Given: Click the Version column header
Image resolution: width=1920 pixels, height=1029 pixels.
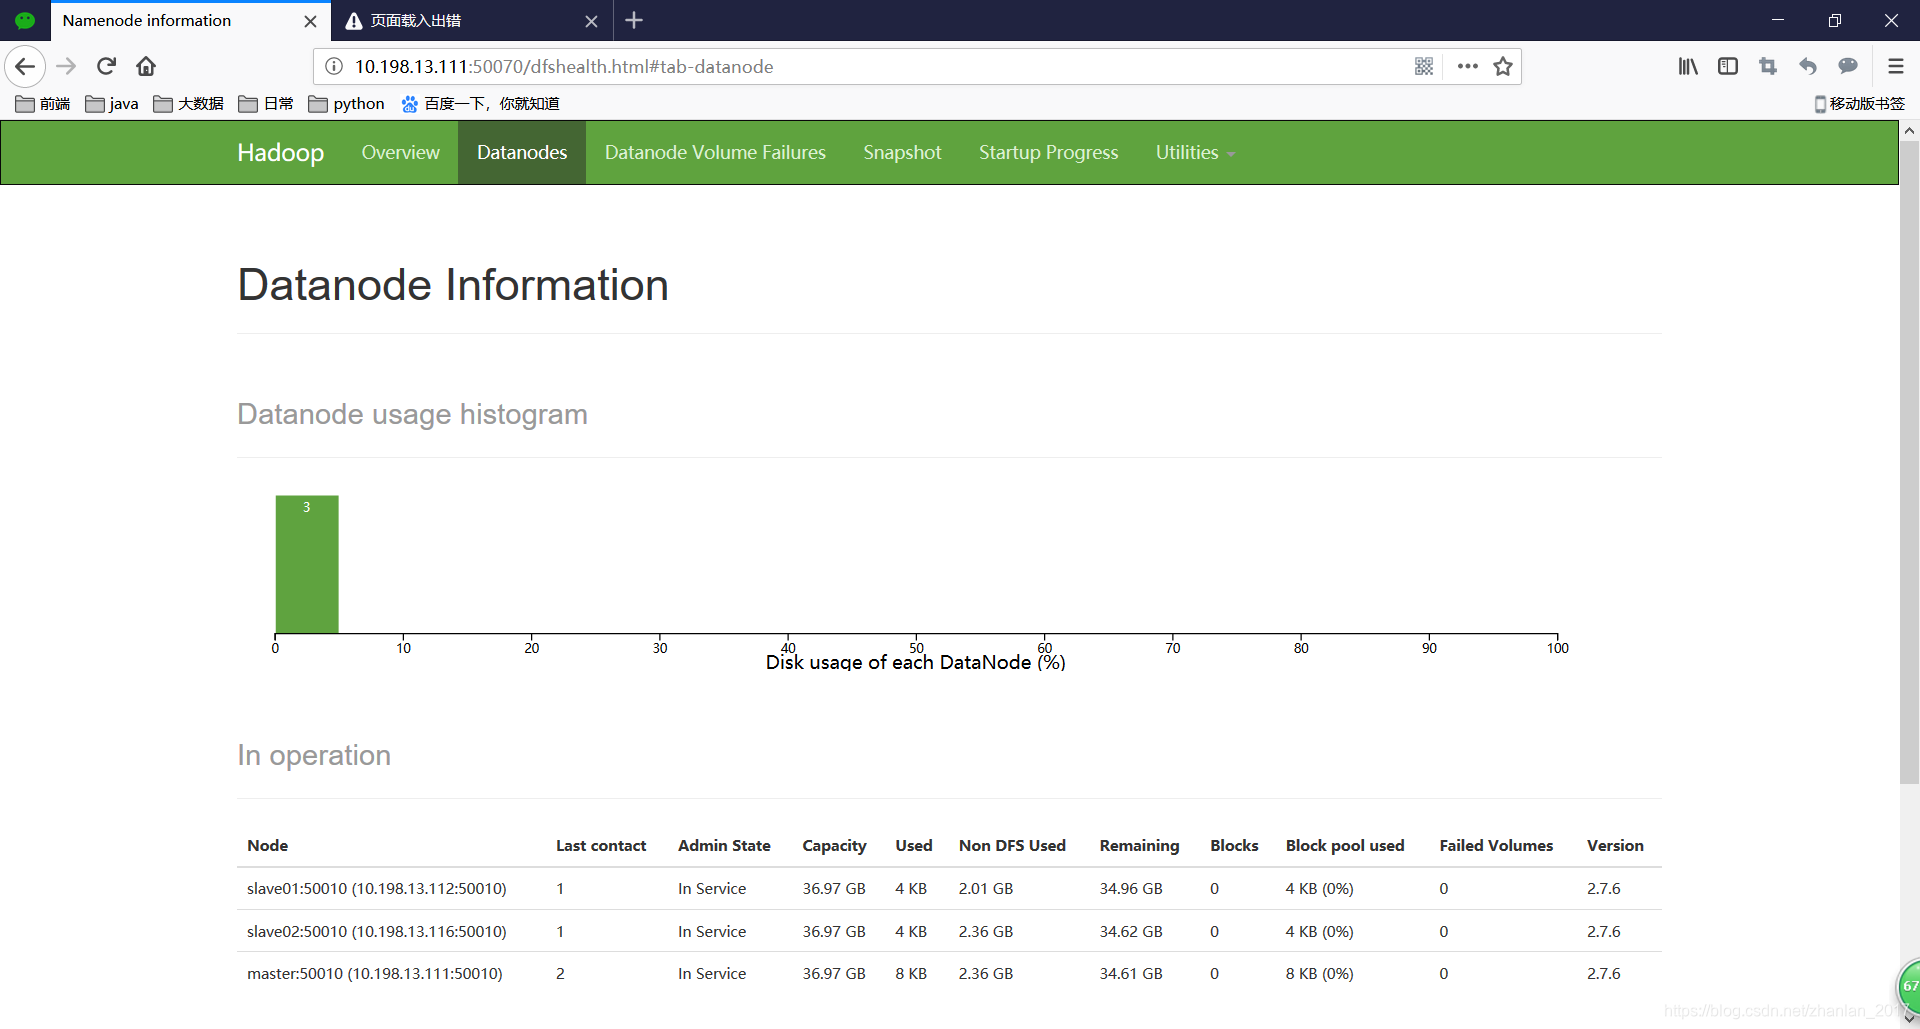Looking at the screenshot, I should 1615,846.
